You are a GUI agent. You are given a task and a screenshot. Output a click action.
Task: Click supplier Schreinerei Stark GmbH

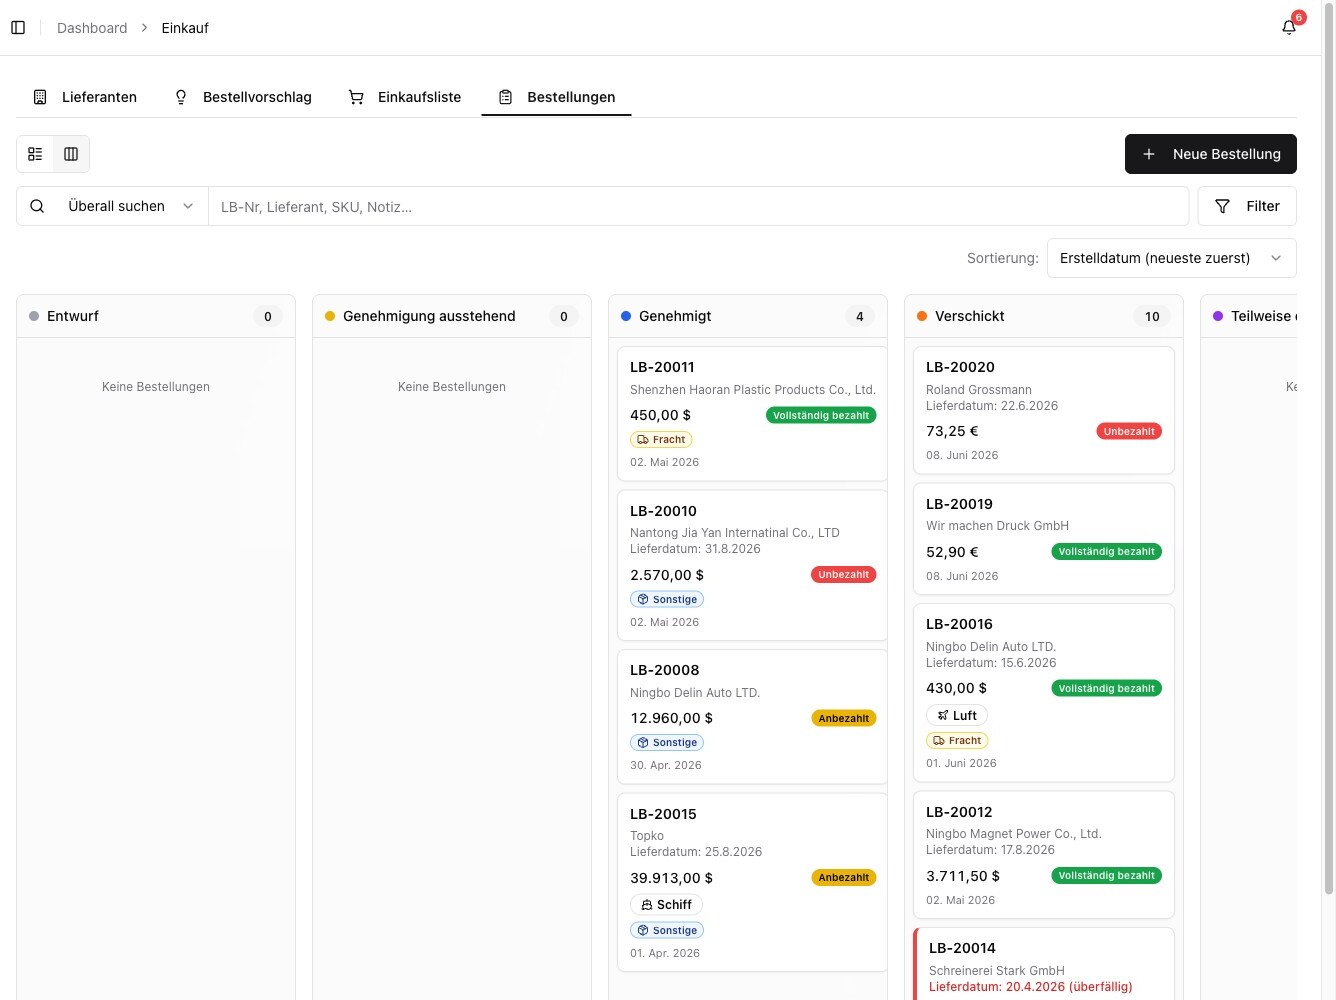click(997, 971)
